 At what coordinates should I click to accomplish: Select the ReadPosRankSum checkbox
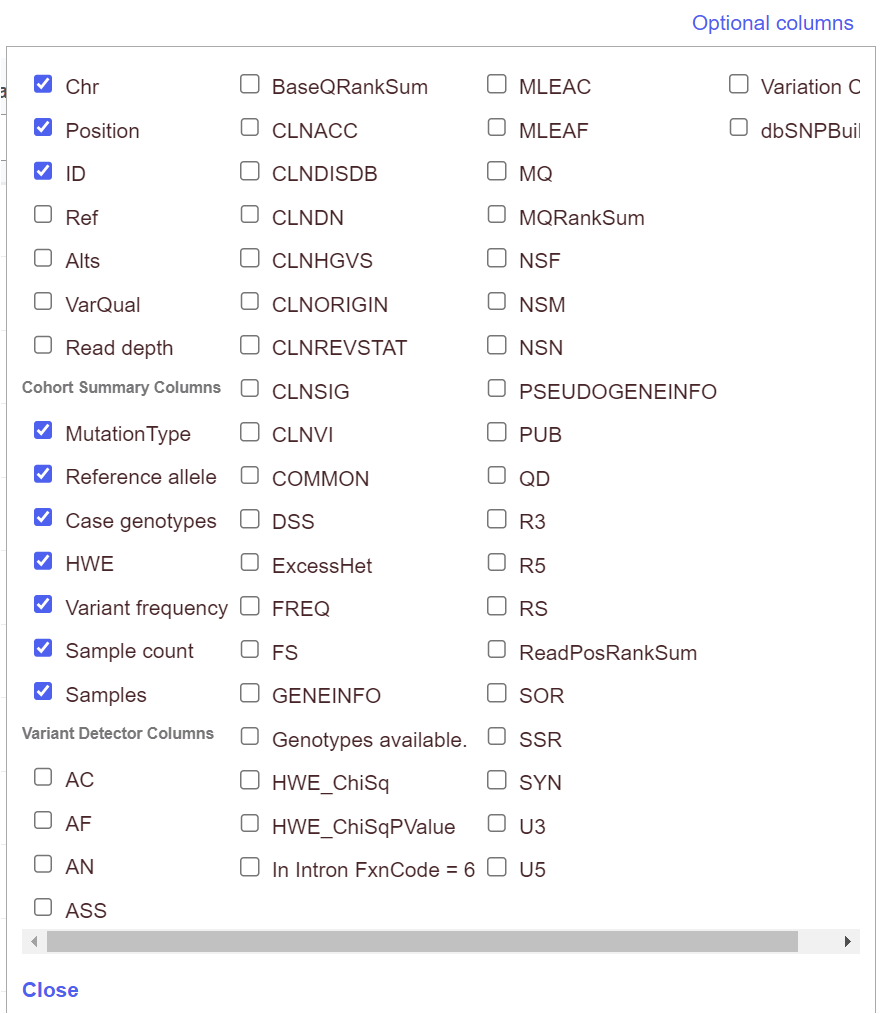pyautogui.click(x=497, y=650)
